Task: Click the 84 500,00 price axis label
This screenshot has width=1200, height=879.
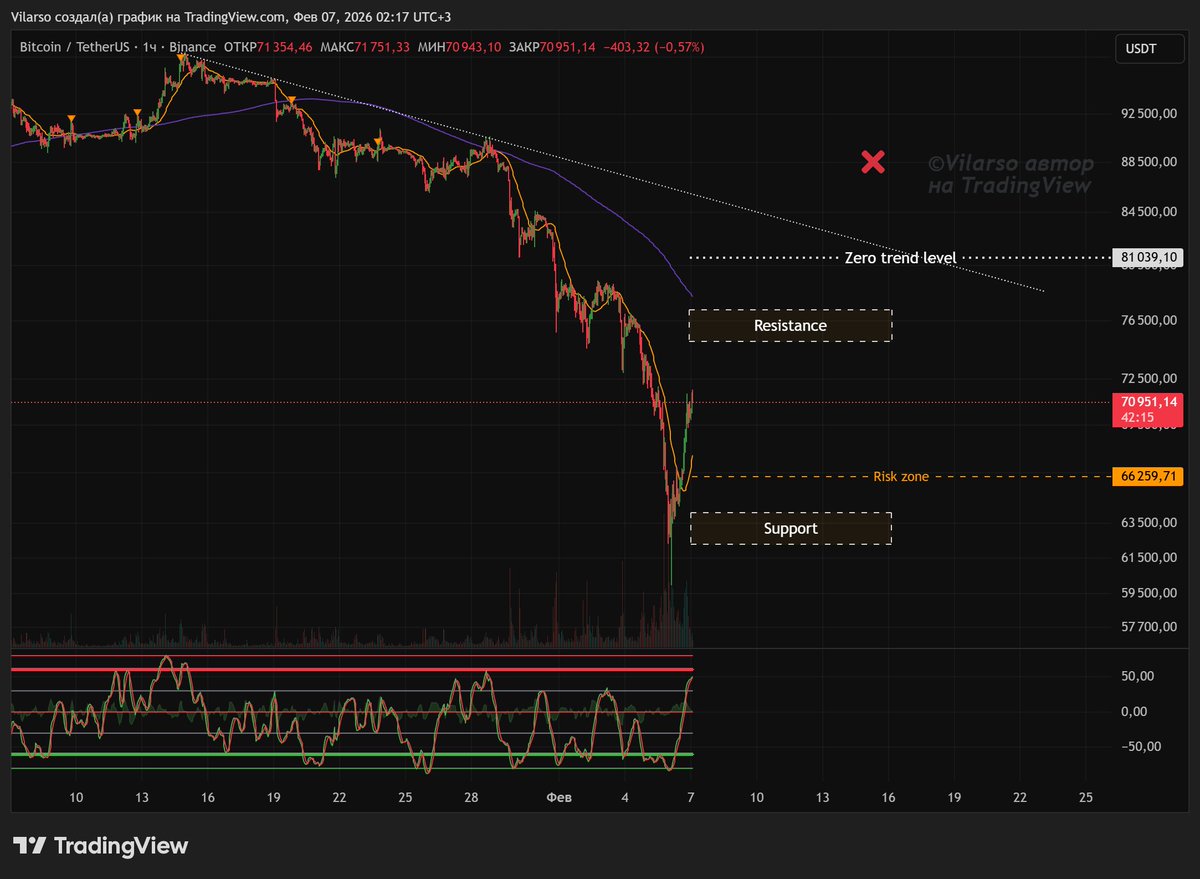Action: coord(1148,212)
